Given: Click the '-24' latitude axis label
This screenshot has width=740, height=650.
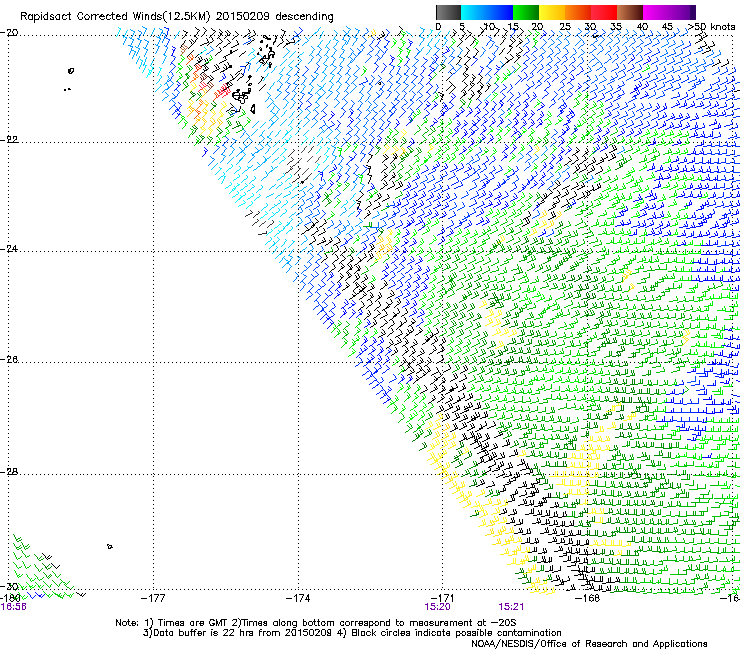Looking at the screenshot, I should pos(9,248).
